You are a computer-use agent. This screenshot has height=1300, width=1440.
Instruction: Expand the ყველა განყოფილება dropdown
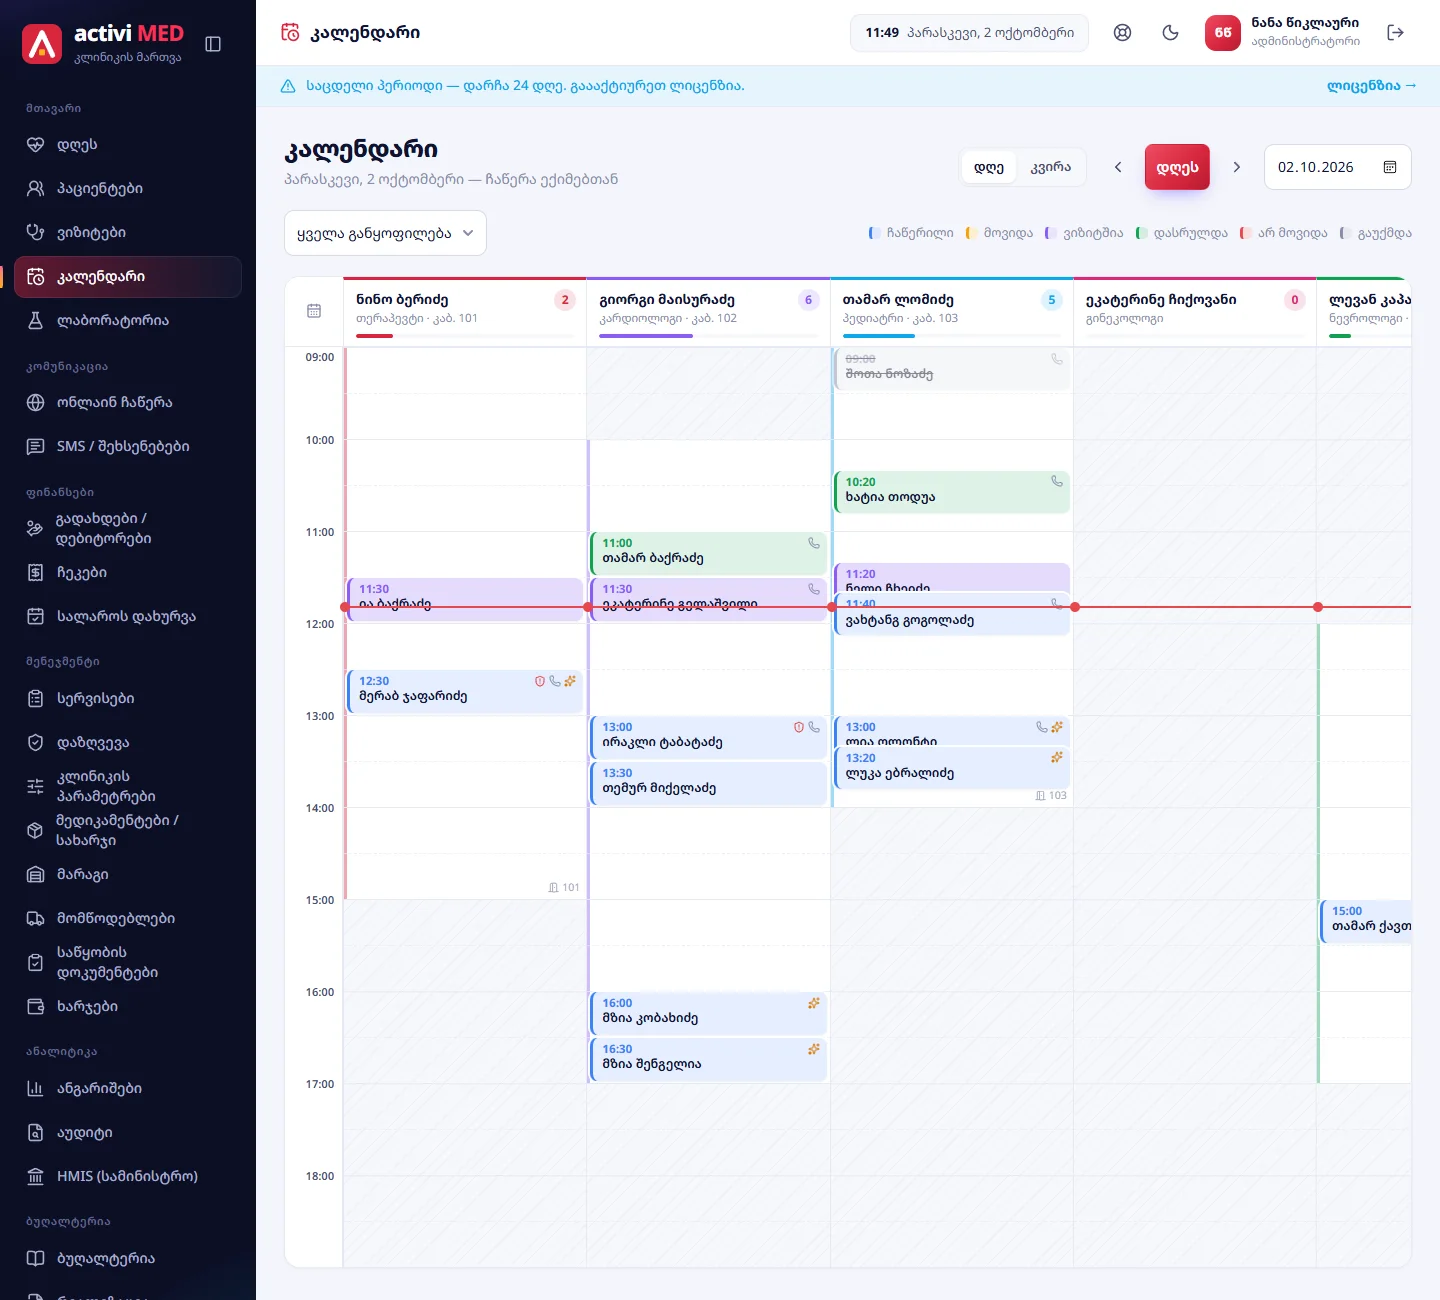(385, 233)
